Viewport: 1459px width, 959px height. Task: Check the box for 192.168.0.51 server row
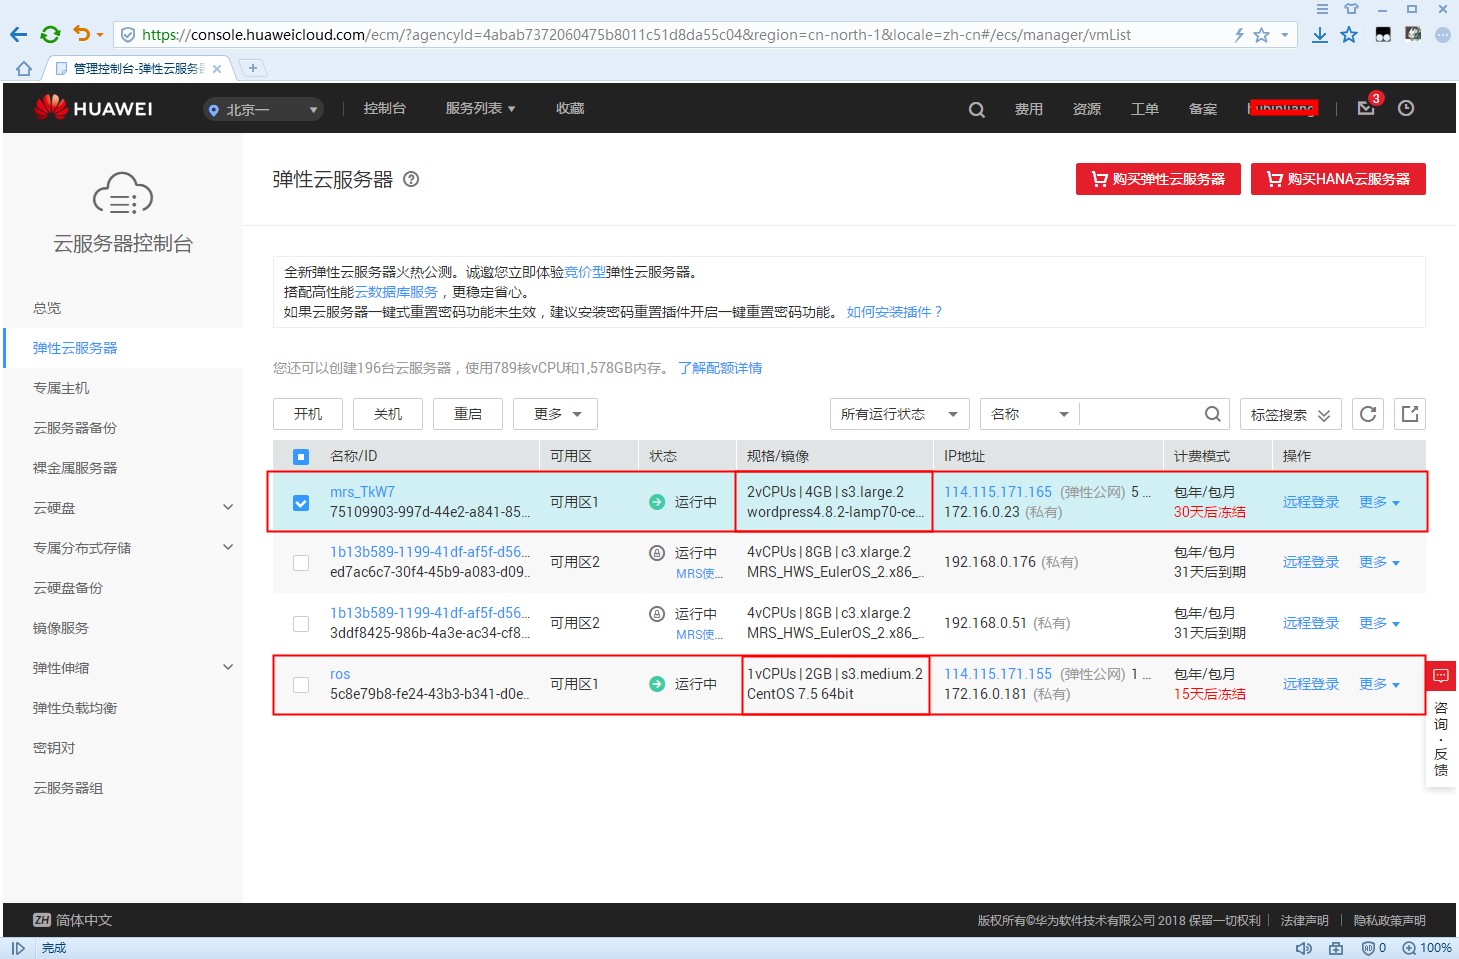pyautogui.click(x=301, y=623)
